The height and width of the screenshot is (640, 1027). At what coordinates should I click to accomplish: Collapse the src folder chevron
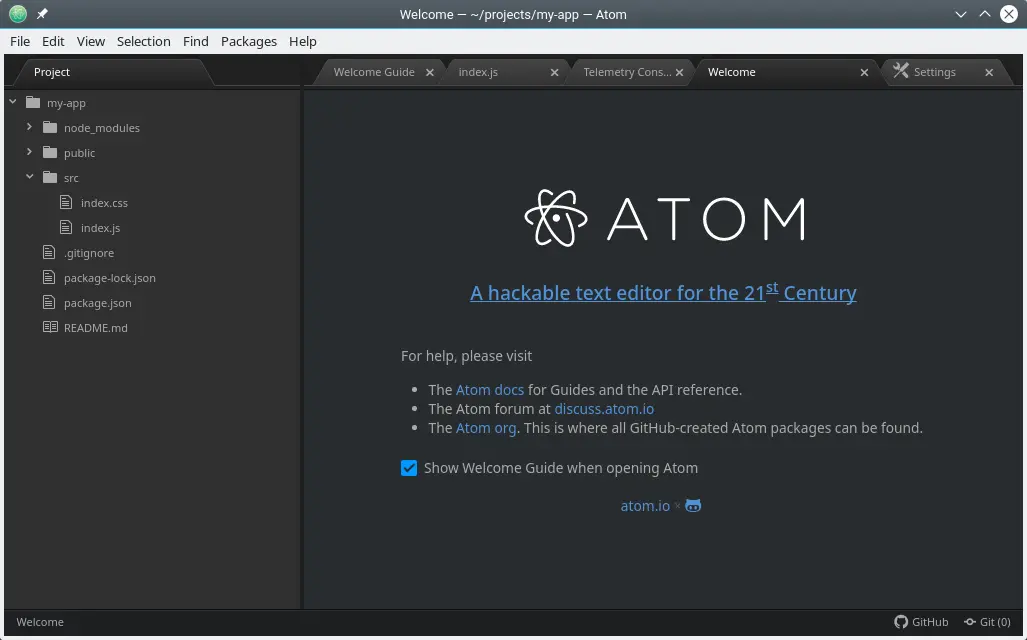pyautogui.click(x=29, y=176)
